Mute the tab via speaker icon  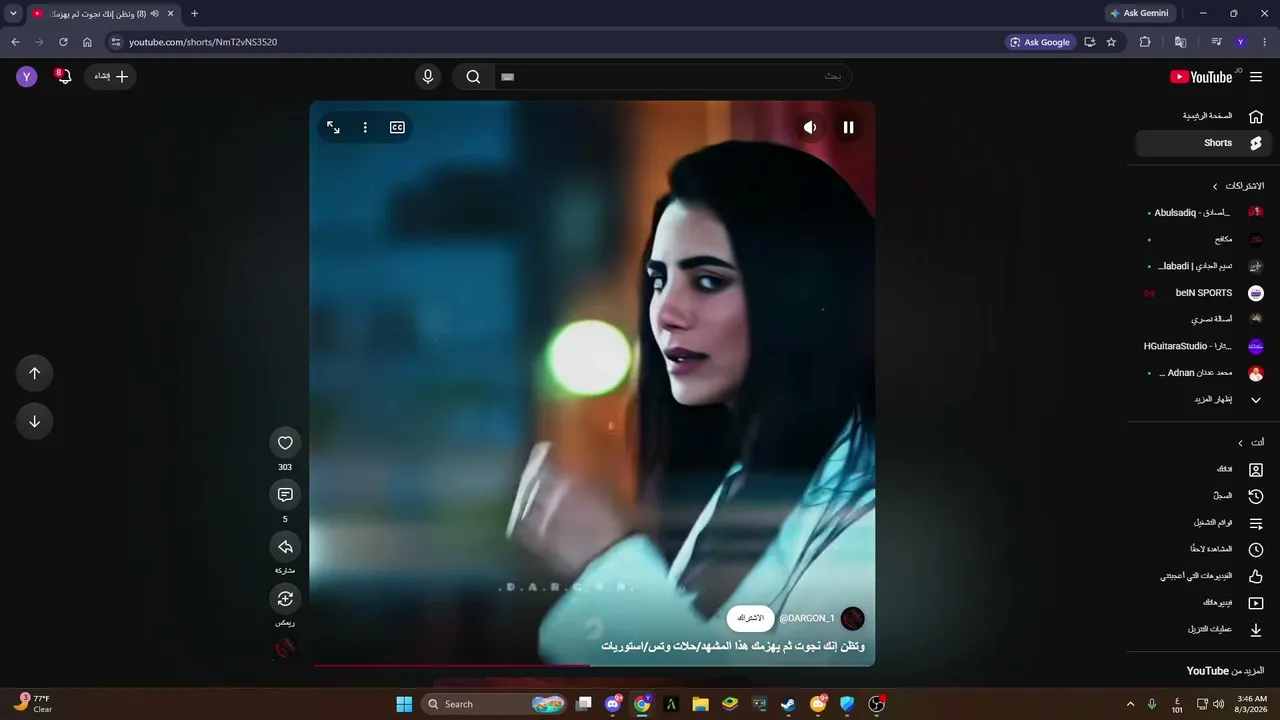point(155,13)
